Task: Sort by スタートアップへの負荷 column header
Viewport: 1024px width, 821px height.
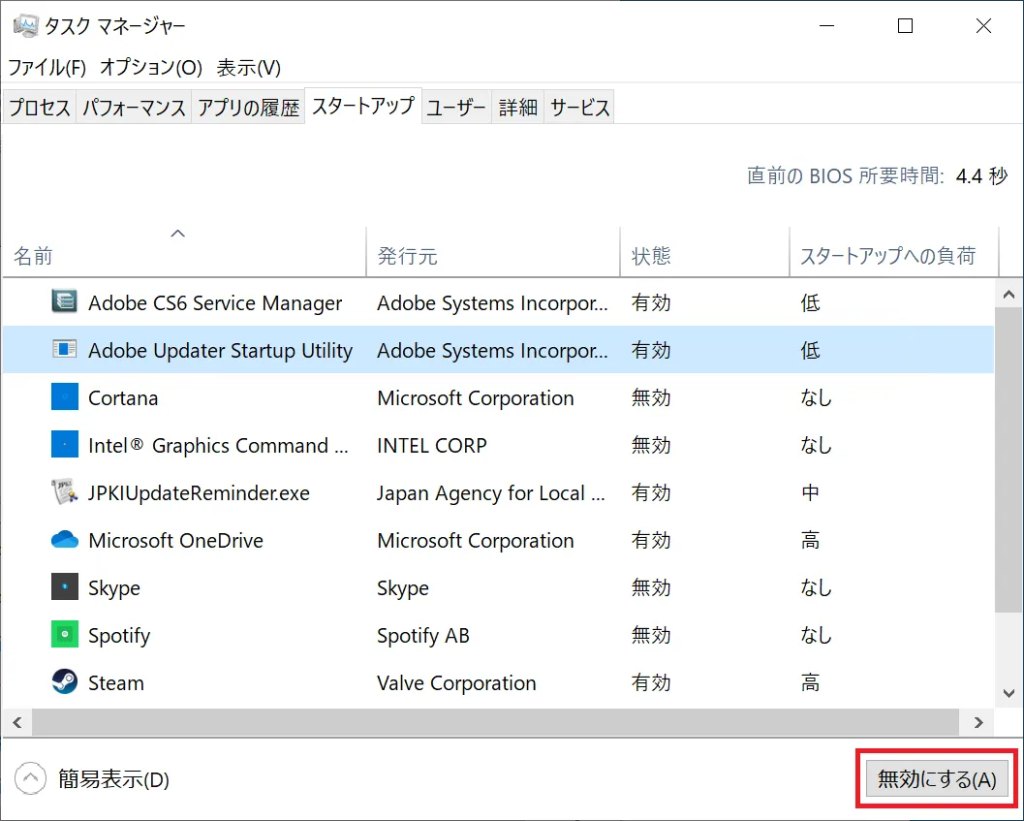Action: [x=887, y=256]
